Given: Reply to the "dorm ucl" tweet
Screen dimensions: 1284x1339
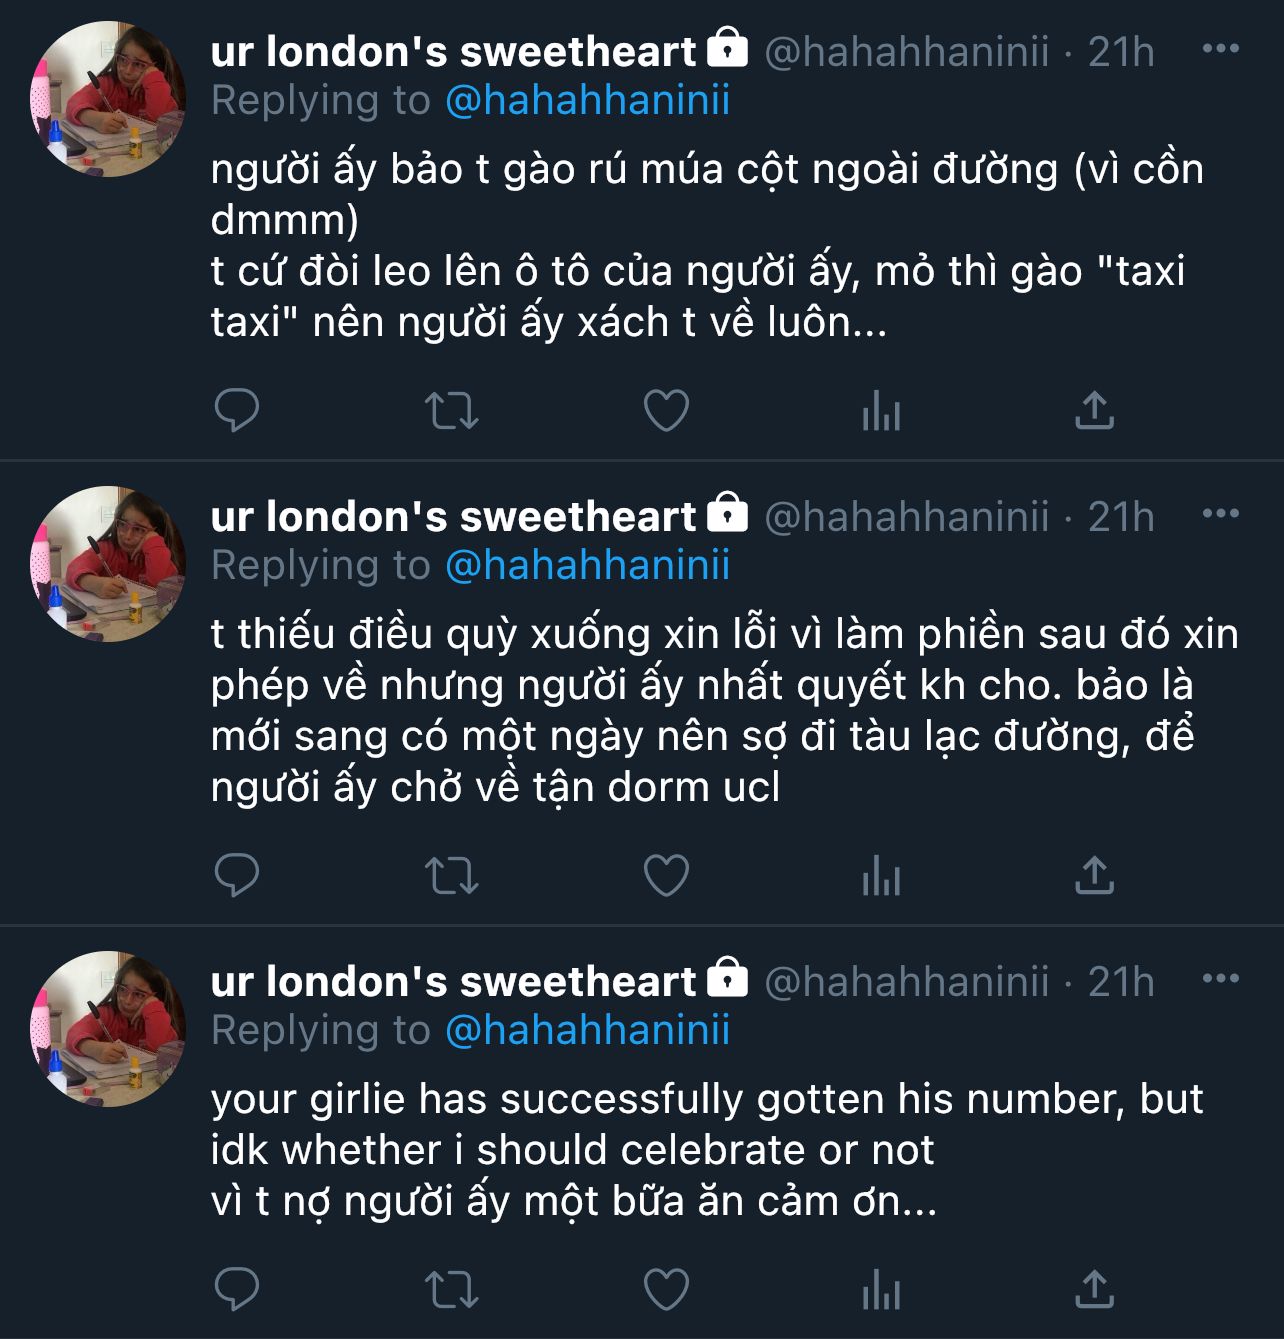Looking at the screenshot, I should tap(237, 875).
